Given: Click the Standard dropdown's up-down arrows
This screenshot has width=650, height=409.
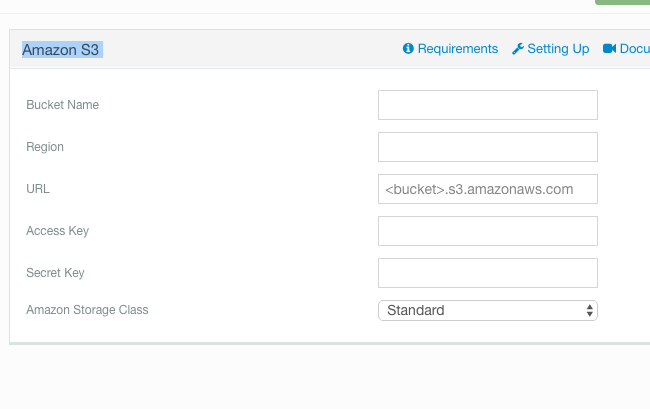Looking at the screenshot, I should point(589,310).
